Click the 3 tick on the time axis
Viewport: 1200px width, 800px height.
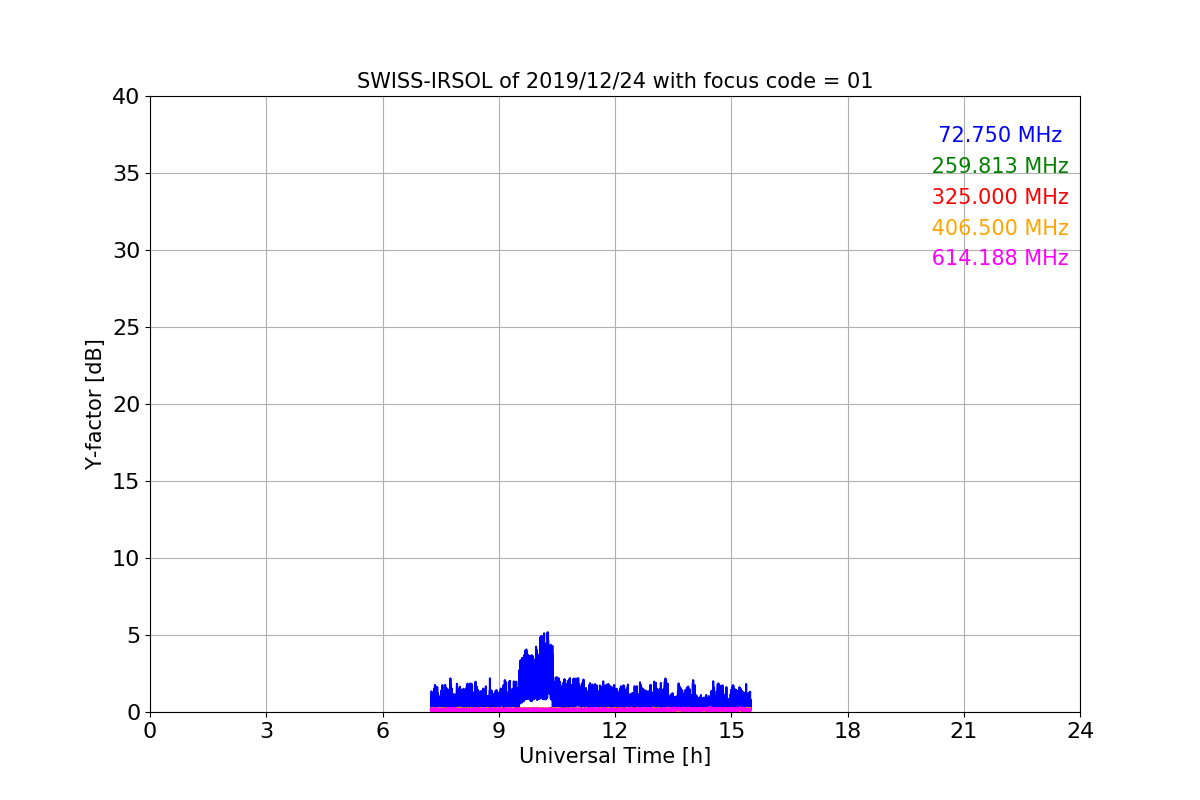(266, 731)
